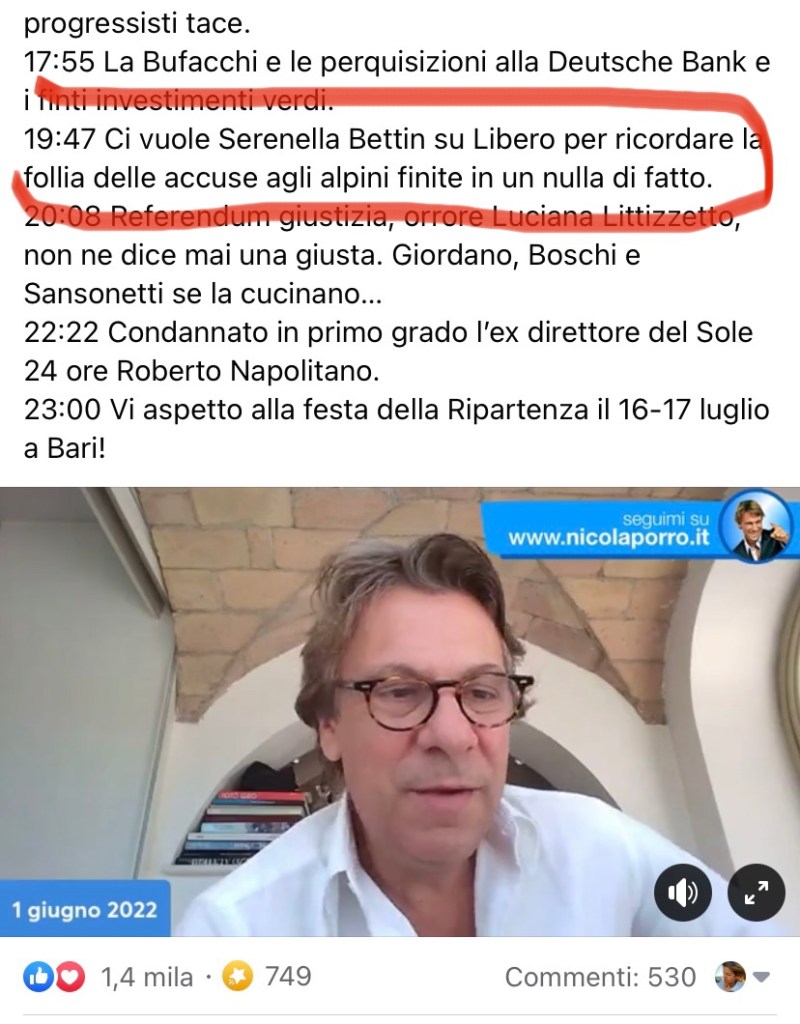Open the profile avatar selector for commenting

tap(731, 977)
